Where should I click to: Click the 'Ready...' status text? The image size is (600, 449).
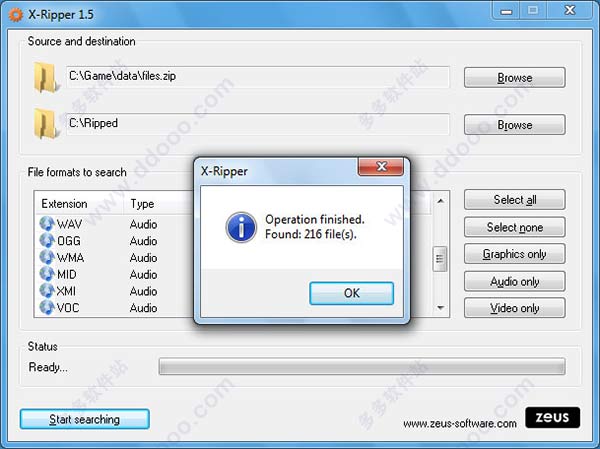pyautogui.click(x=48, y=367)
